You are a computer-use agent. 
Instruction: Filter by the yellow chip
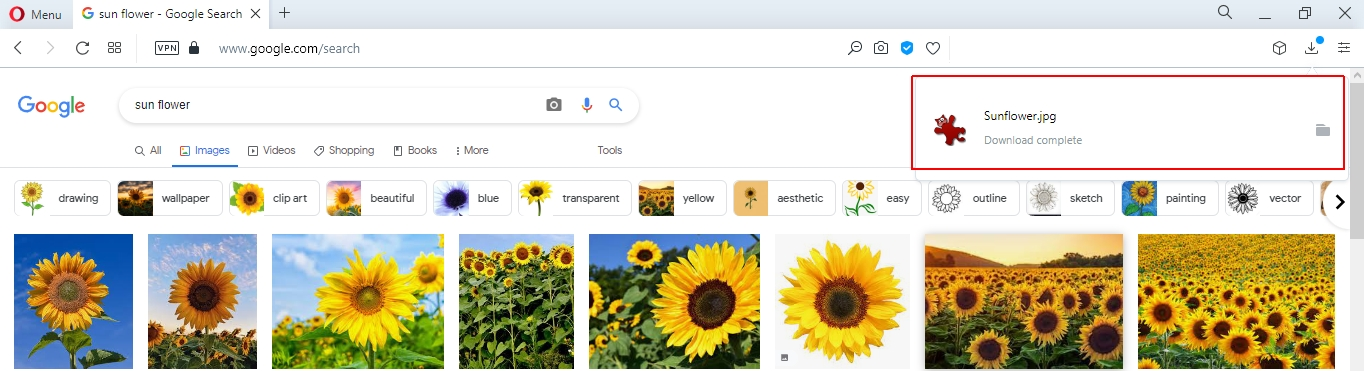point(682,198)
